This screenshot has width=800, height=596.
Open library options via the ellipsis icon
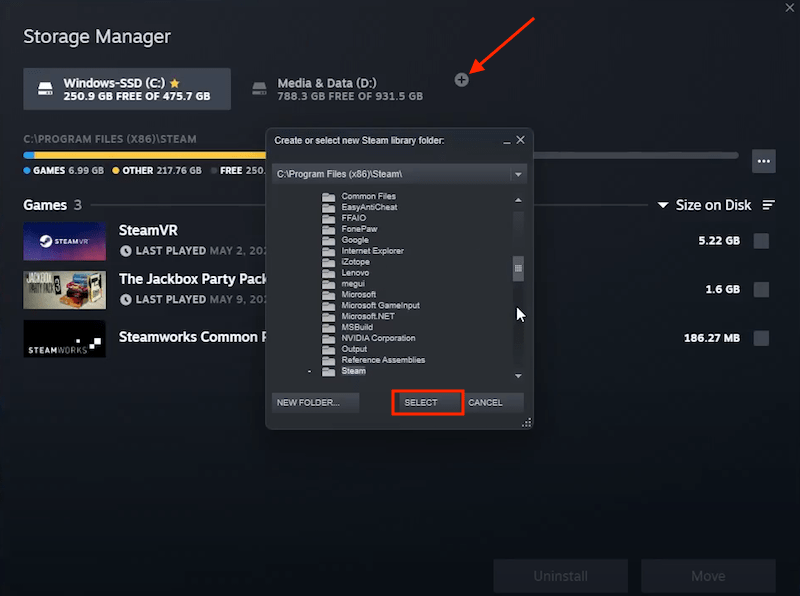[764, 161]
